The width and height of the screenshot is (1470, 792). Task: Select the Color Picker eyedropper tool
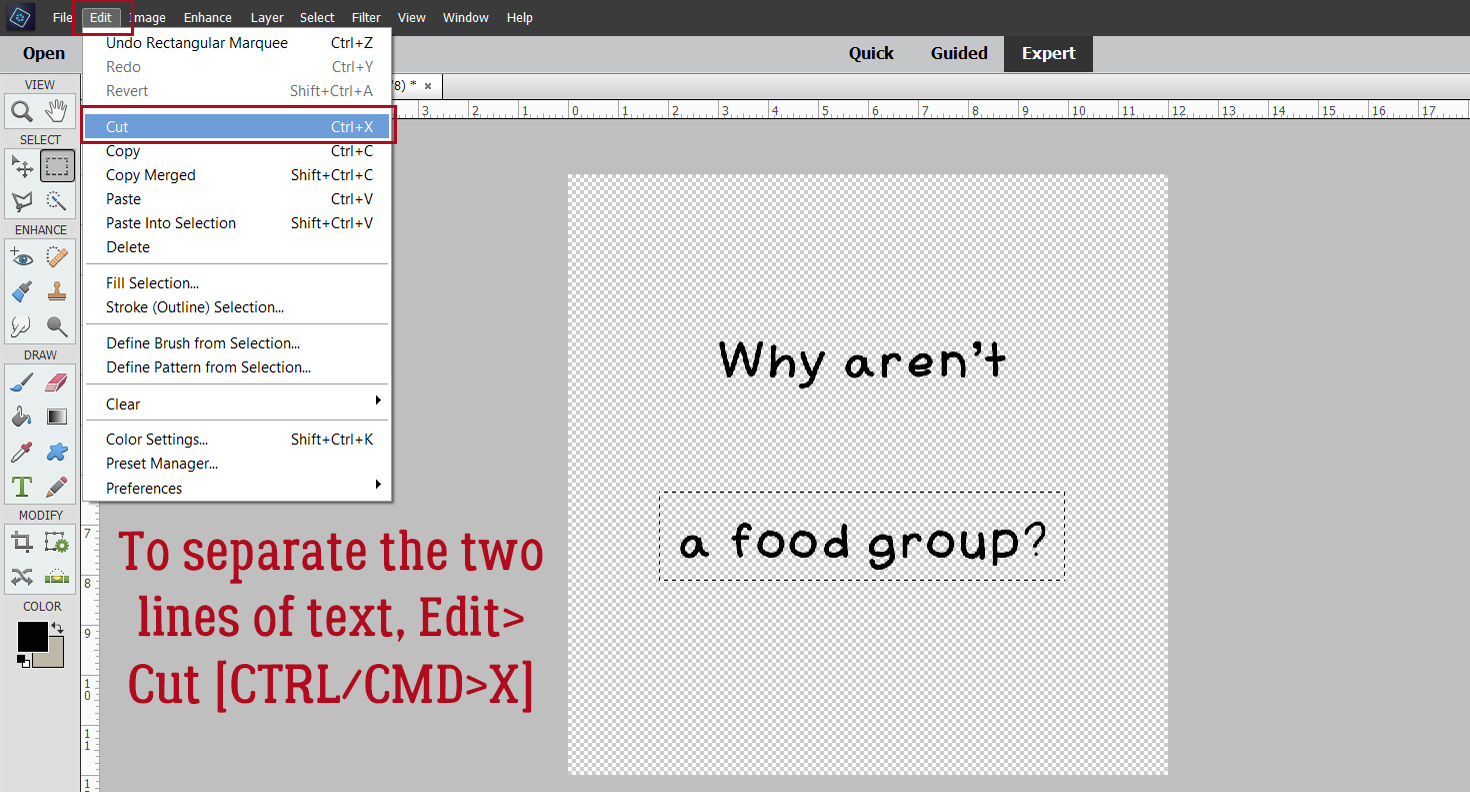[x=22, y=452]
